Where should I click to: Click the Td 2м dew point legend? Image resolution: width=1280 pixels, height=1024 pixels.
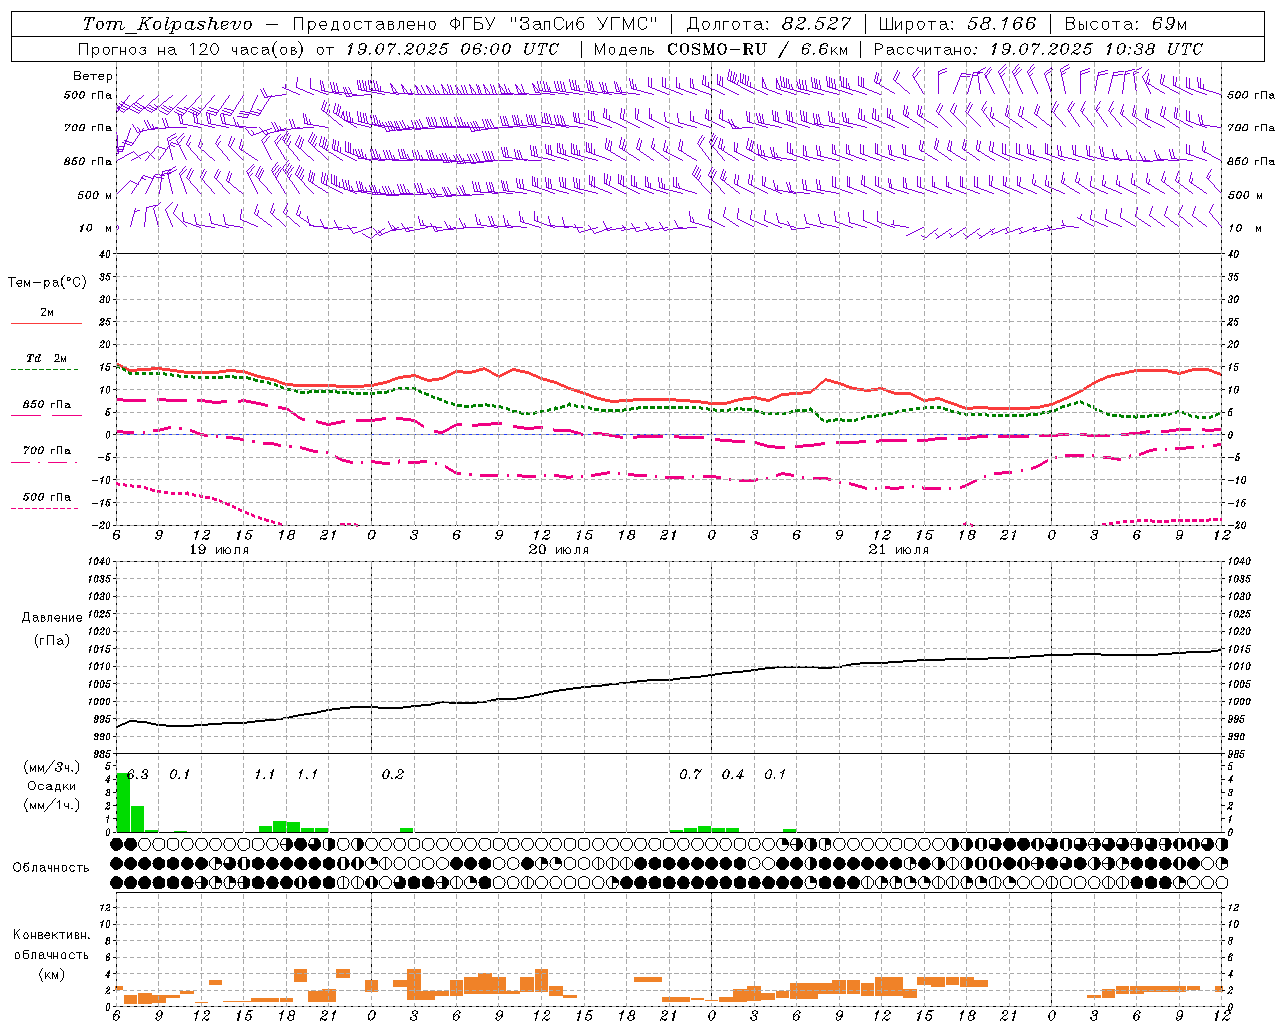46,358
